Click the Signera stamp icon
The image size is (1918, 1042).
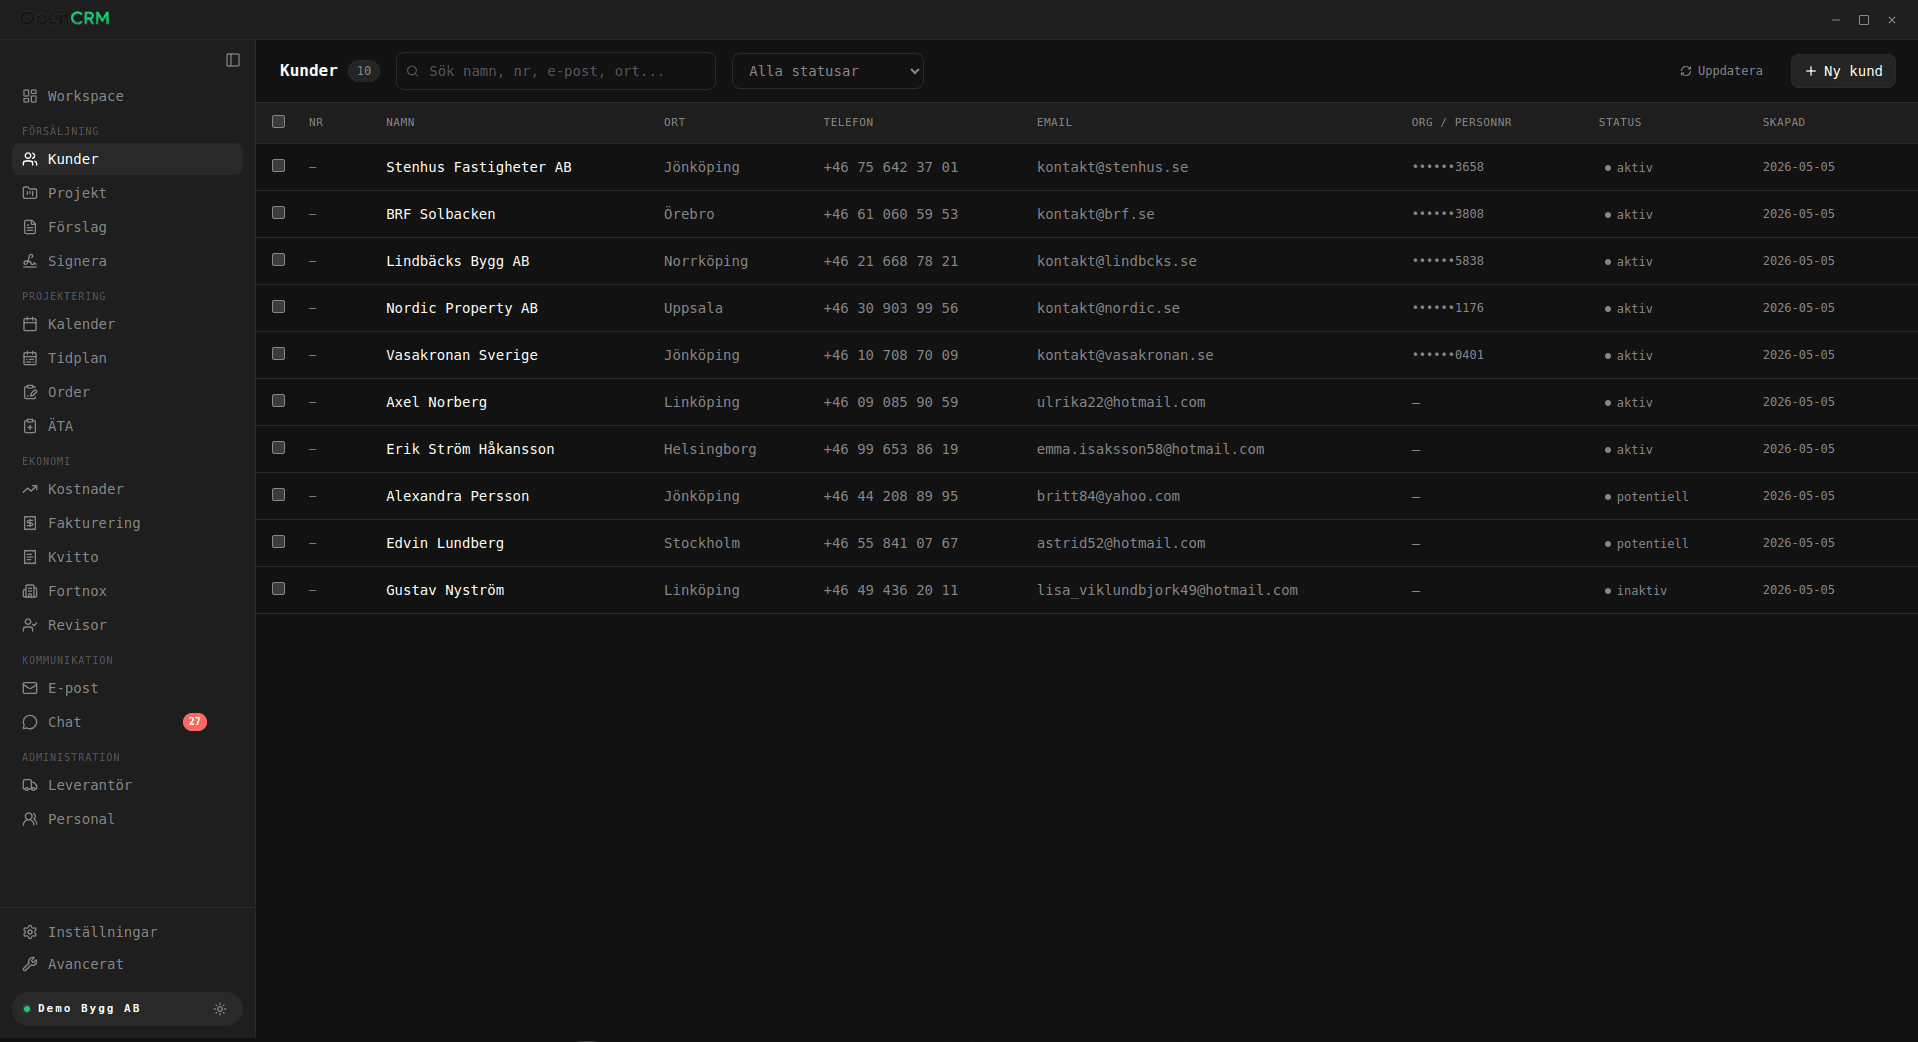tap(30, 261)
